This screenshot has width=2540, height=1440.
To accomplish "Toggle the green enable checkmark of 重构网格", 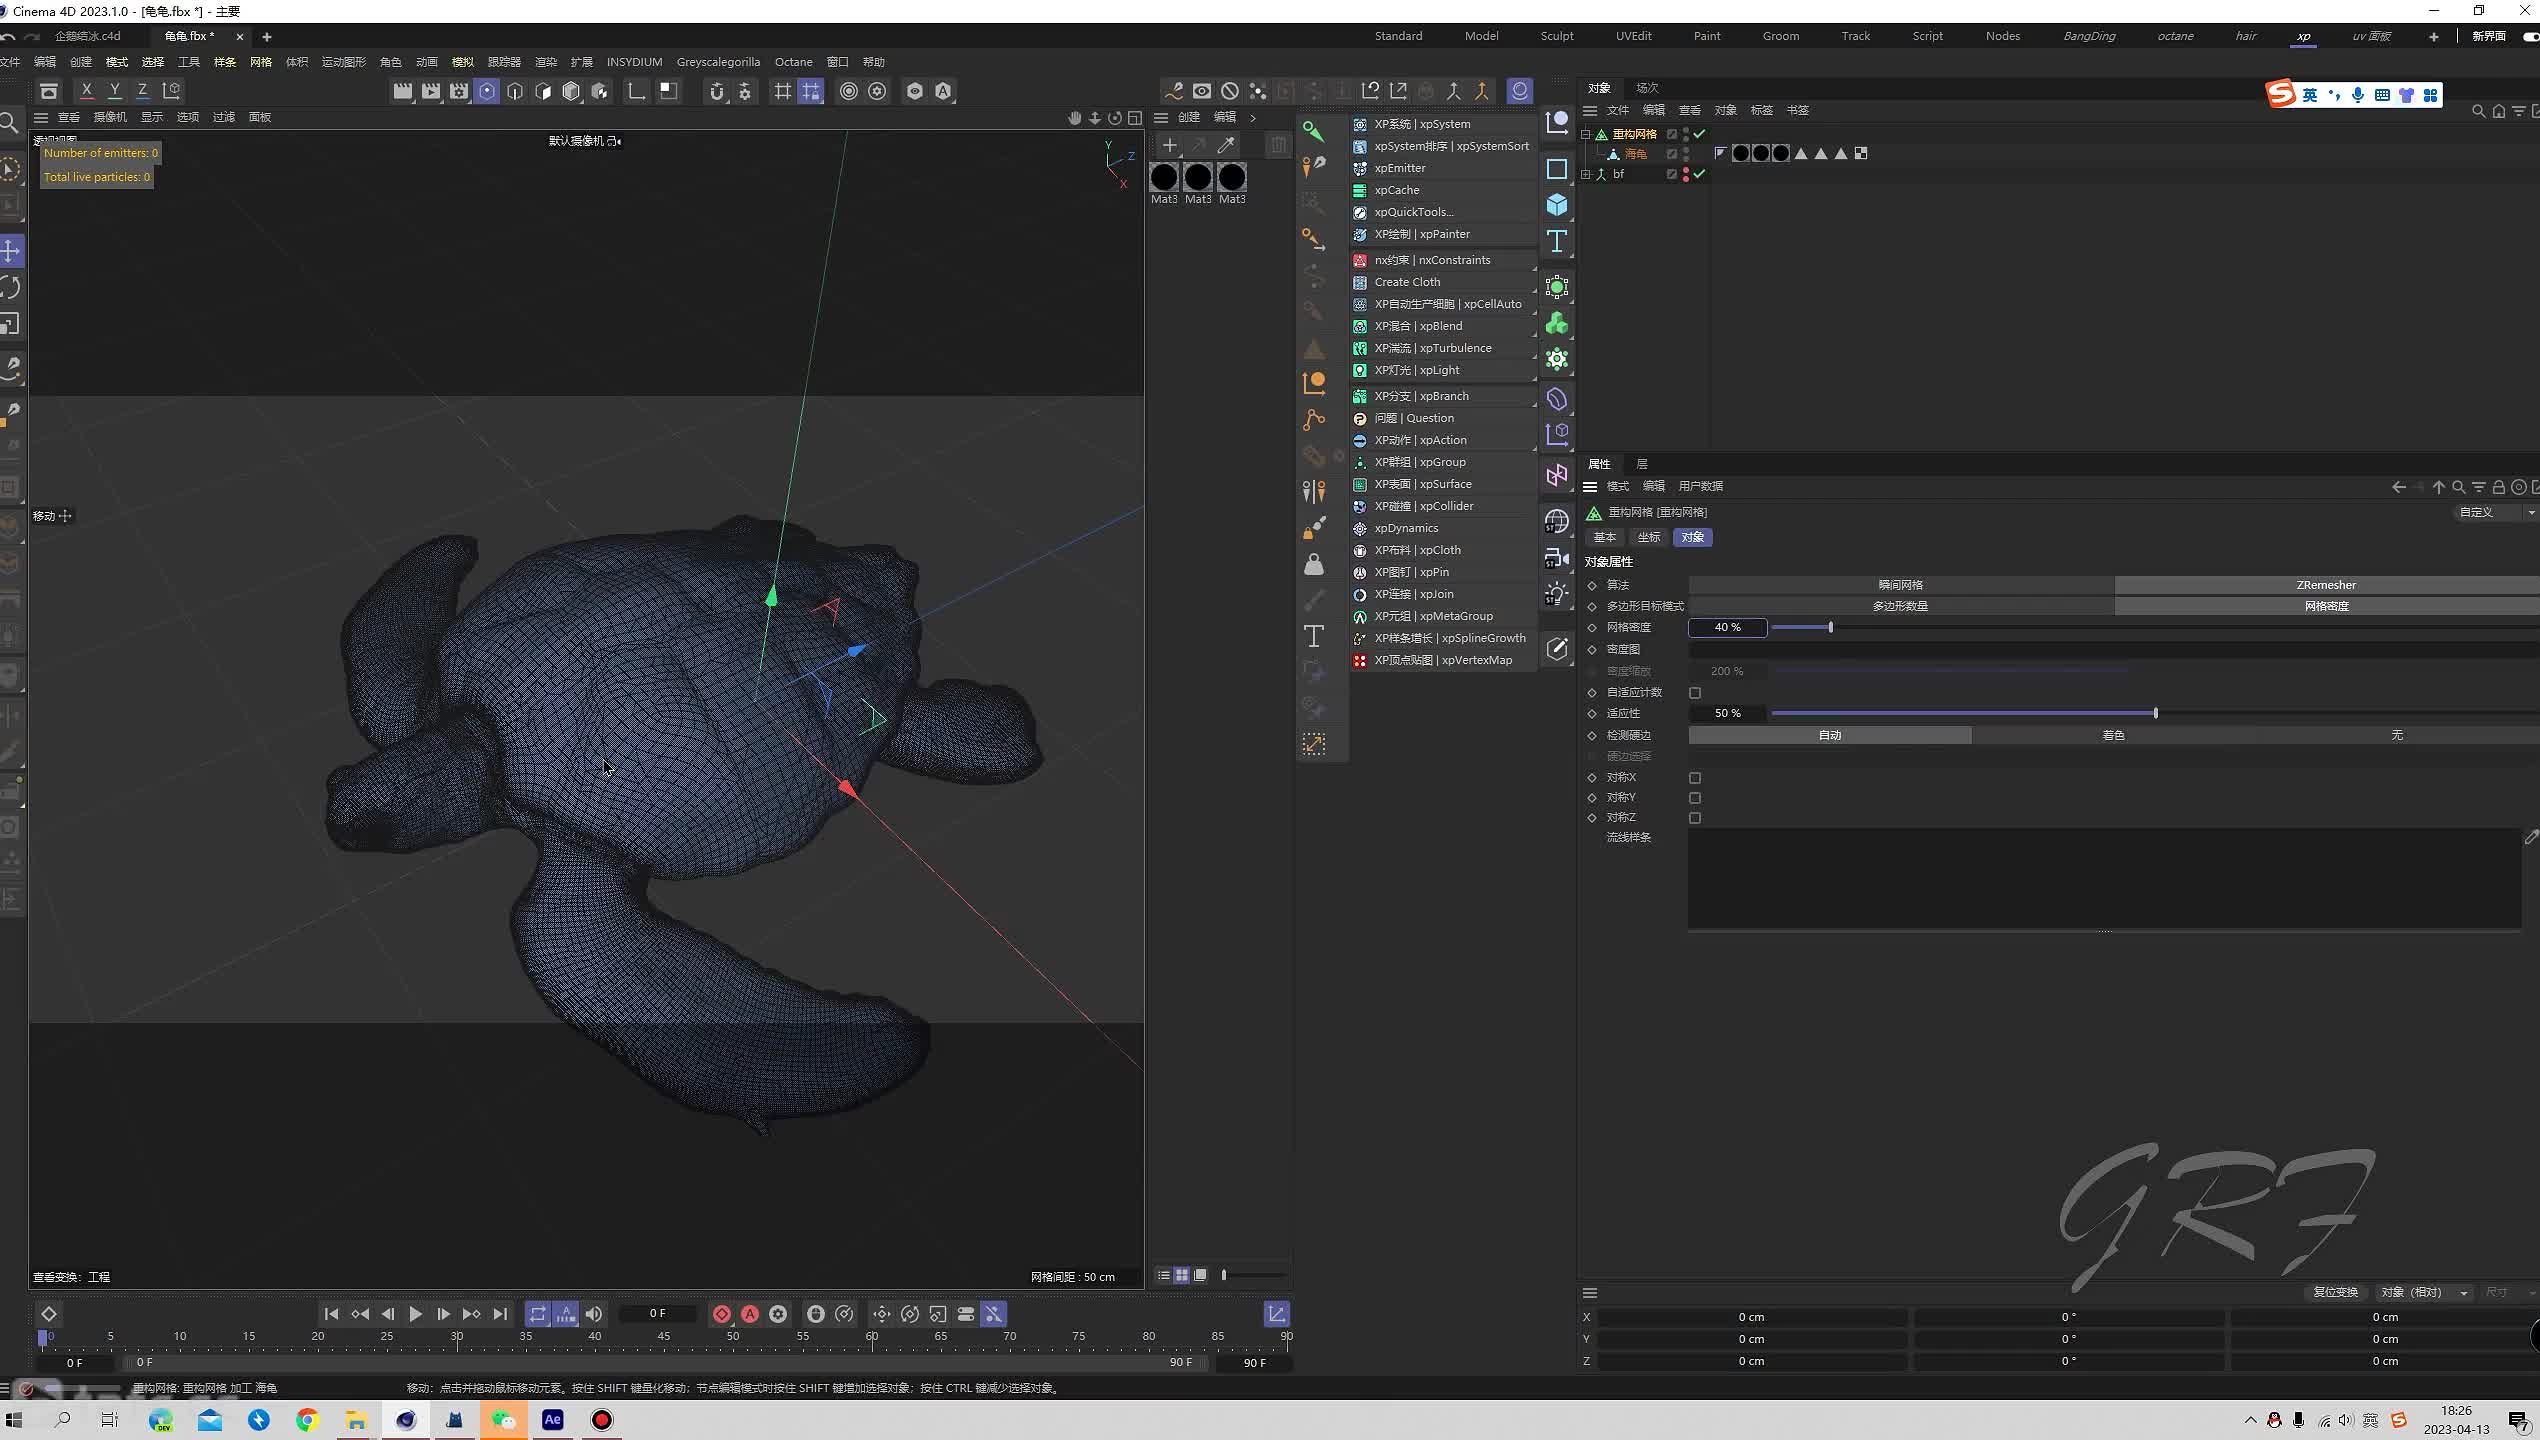I will tap(1700, 134).
